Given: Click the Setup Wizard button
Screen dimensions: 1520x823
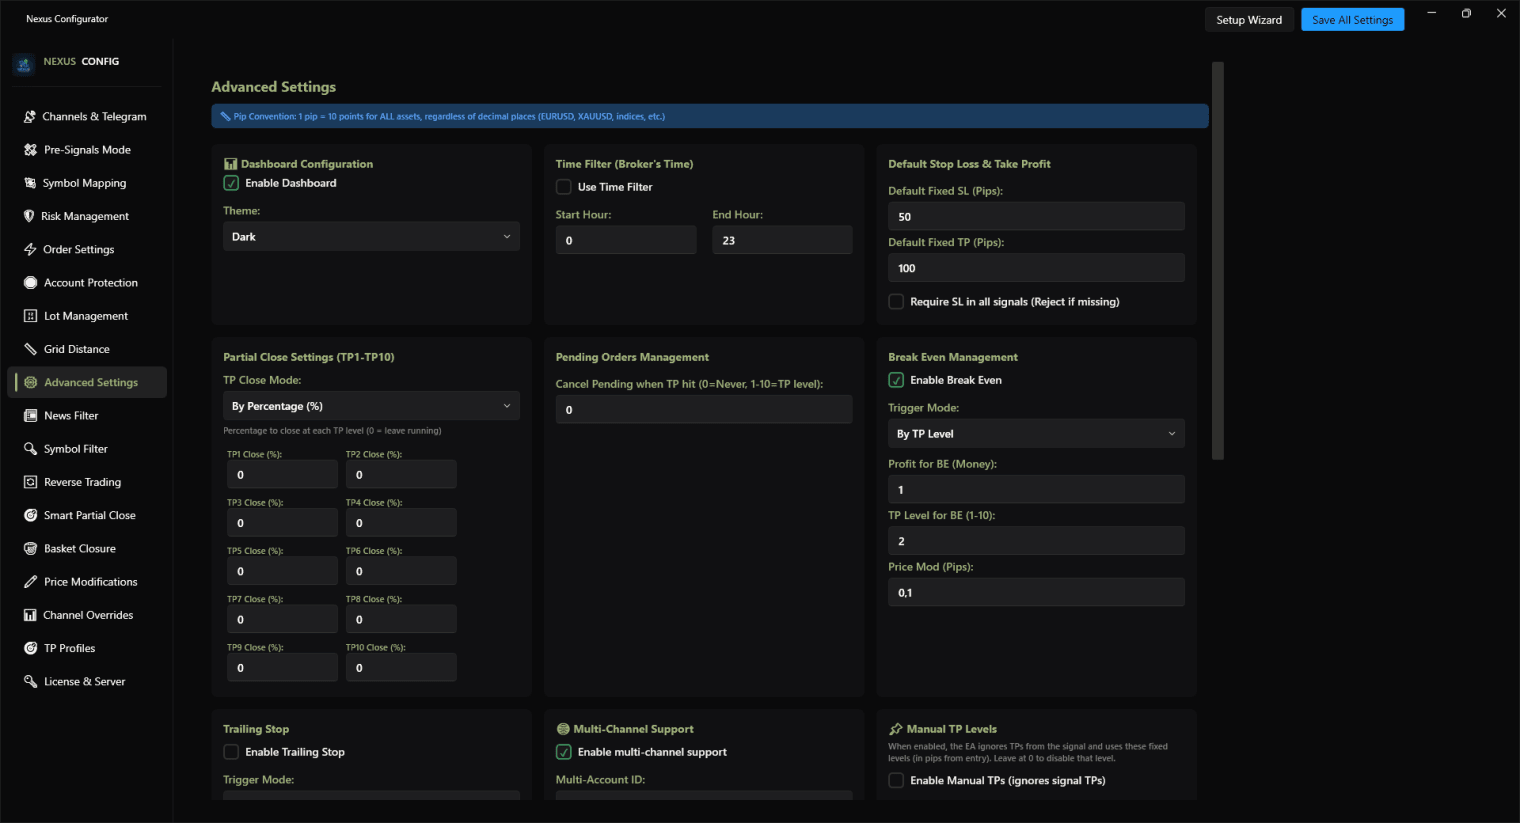Looking at the screenshot, I should [1249, 20].
